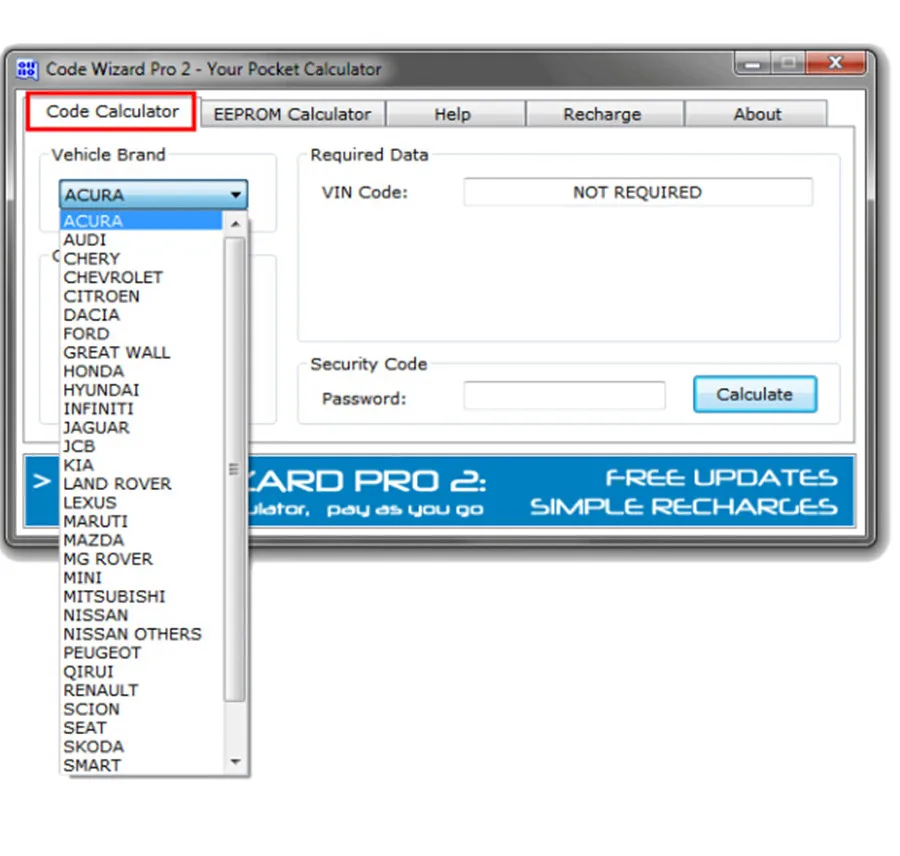This screenshot has height=856, width=900.
Task: Select LAND ROVER in the list
Action: [142, 484]
